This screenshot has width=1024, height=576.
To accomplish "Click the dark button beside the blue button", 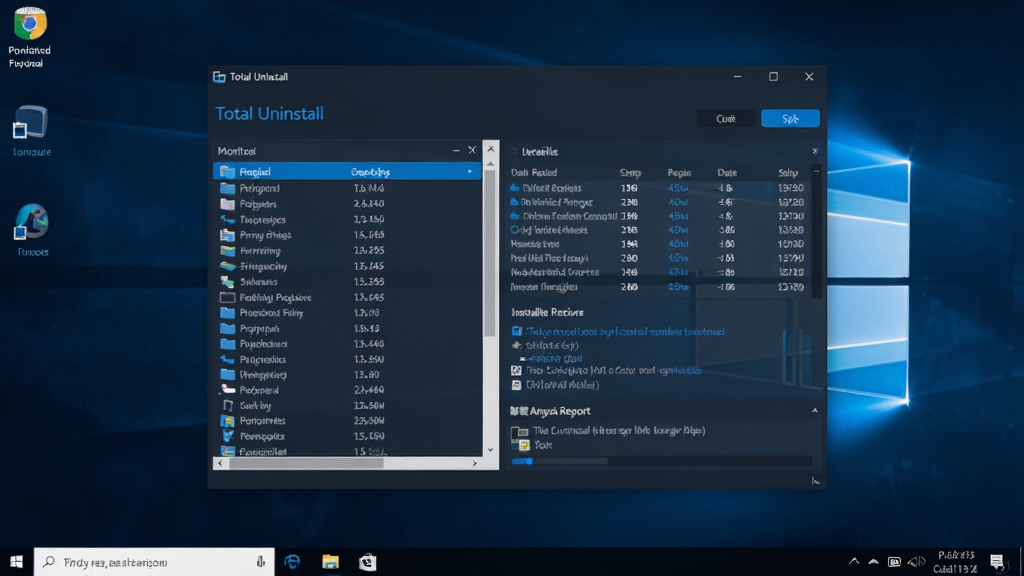I will coord(726,118).
